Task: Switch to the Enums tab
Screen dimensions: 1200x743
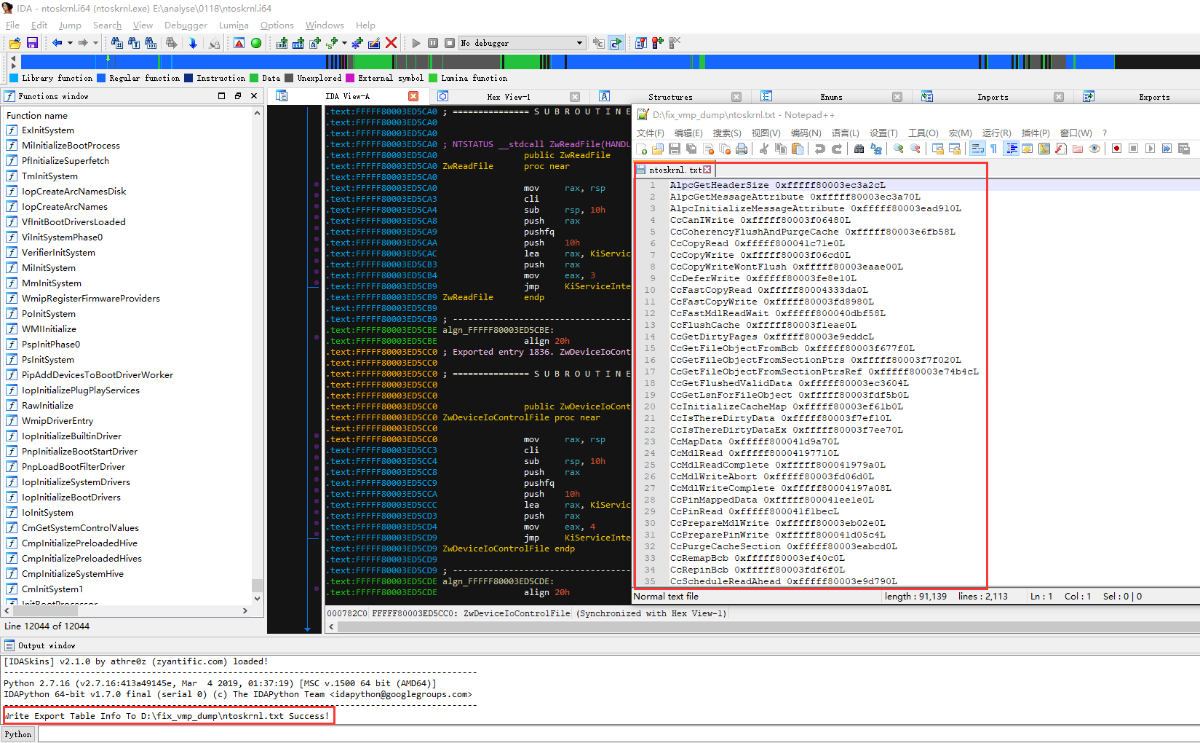Action: [x=831, y=97]
